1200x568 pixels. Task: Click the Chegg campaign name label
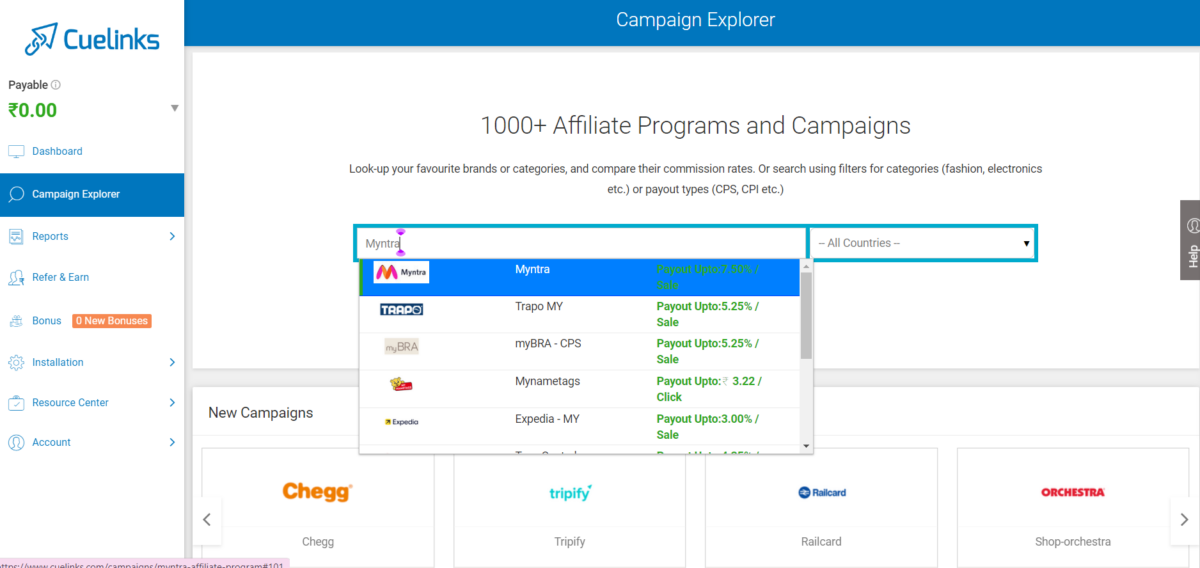click(x=318, y=541)
